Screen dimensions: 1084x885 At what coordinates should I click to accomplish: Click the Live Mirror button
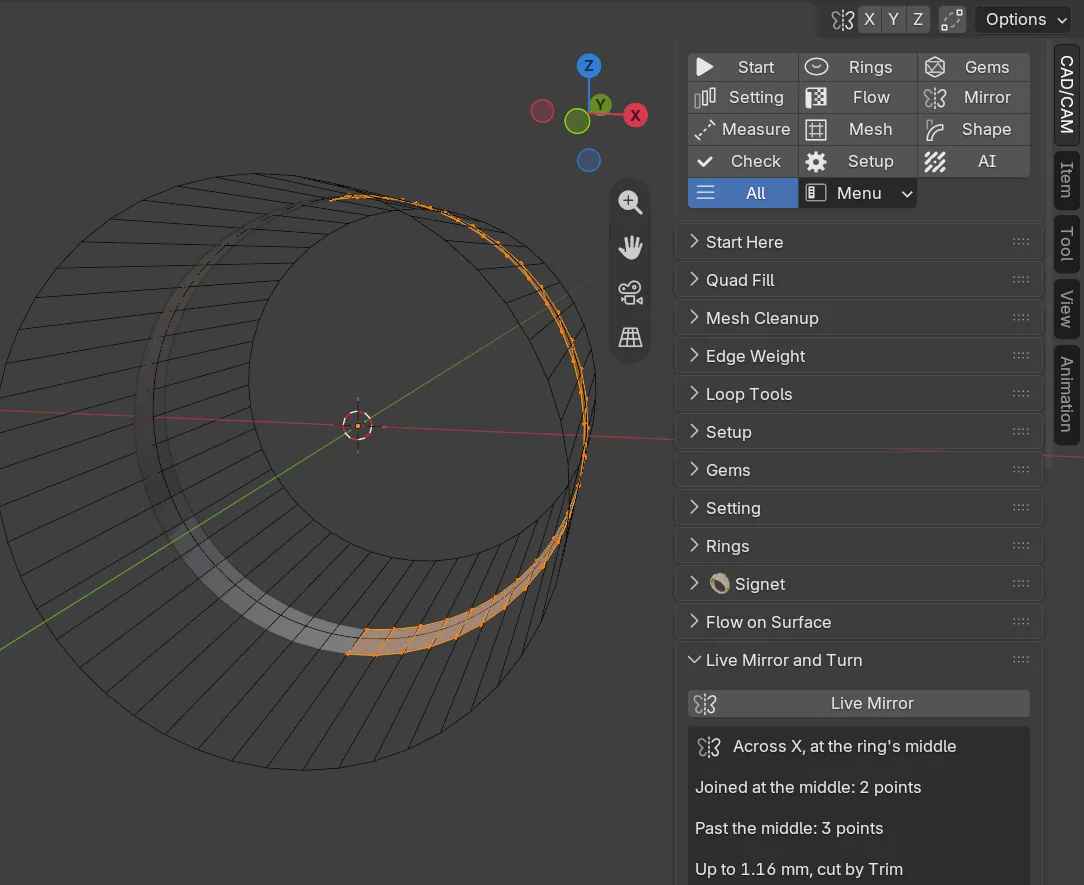click(859, 703)
